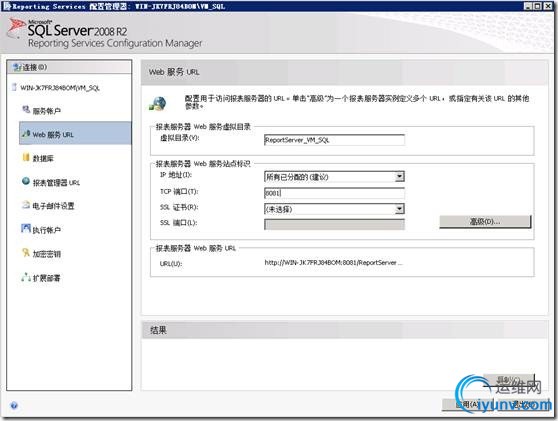
Task: Click the 扩展部署 icon
Action: tap(26, 277)
